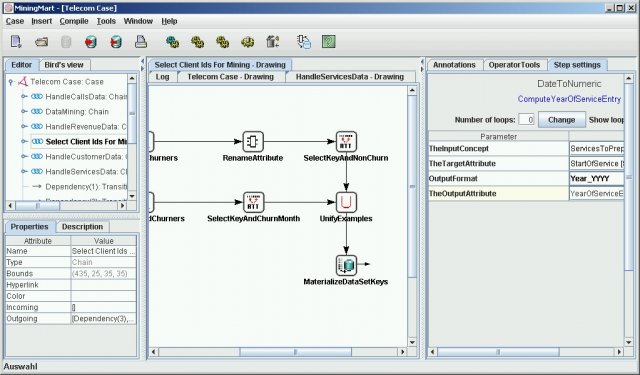This screenshot has height=375, width=640.
Task: Open the Tools menu
Action: [x=106, y=21]
